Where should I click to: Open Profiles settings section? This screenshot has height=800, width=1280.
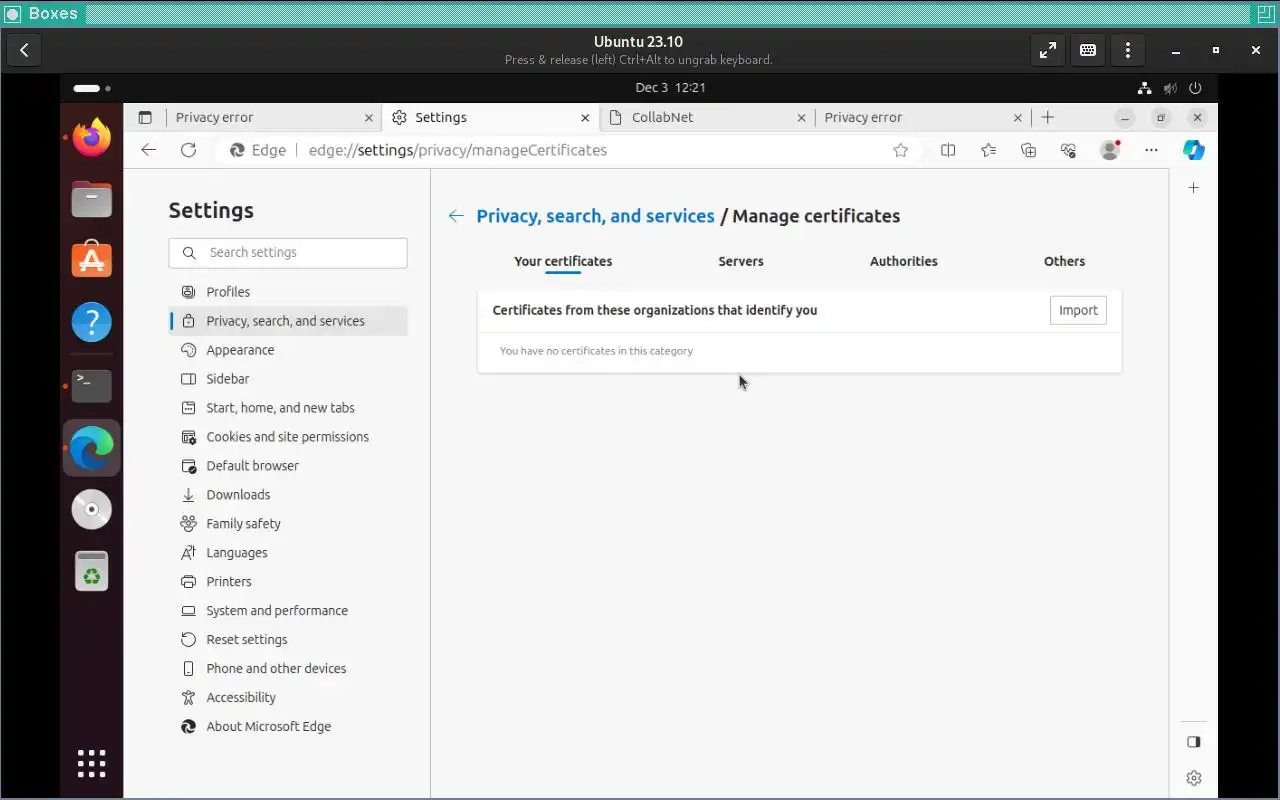tap(288, 292)
